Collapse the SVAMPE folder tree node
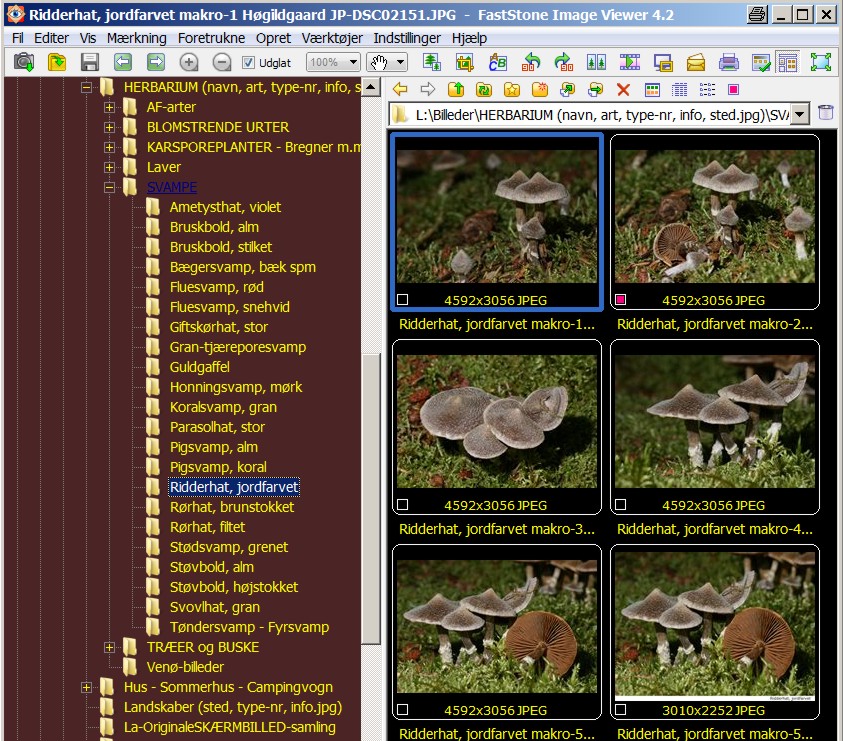 (110, 187)
